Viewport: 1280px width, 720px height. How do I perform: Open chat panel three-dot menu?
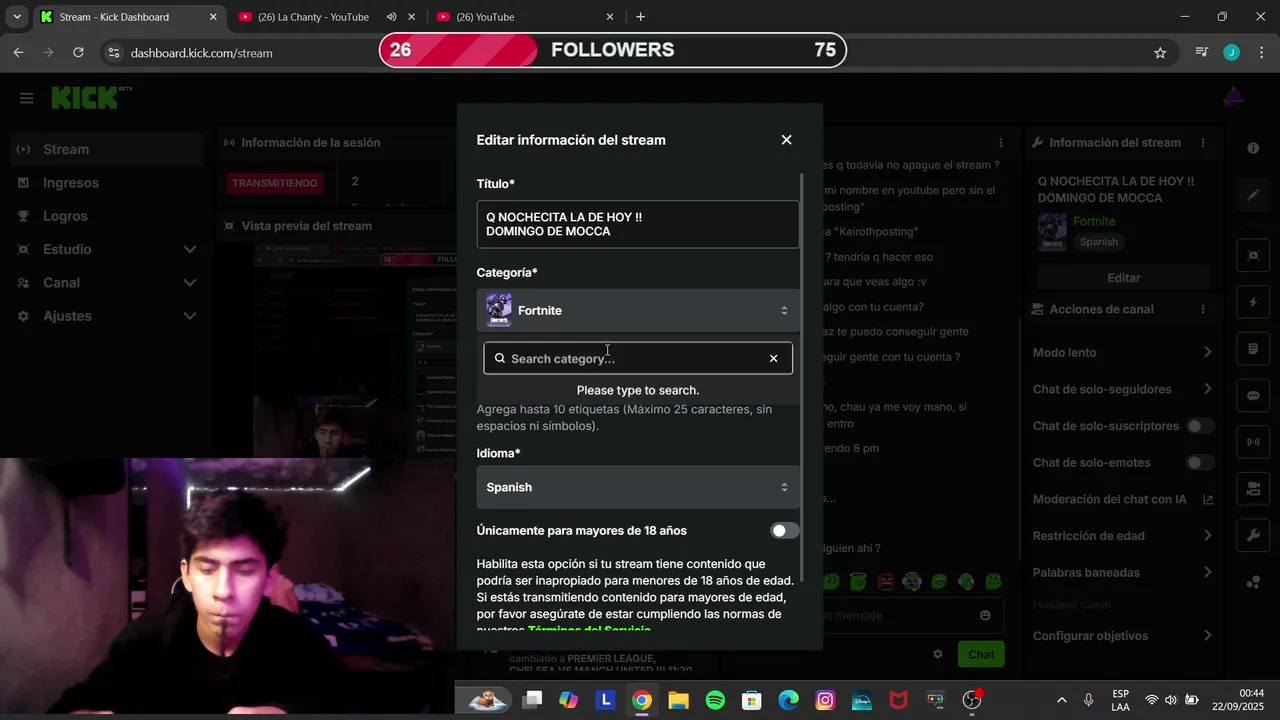[1000, 143]
